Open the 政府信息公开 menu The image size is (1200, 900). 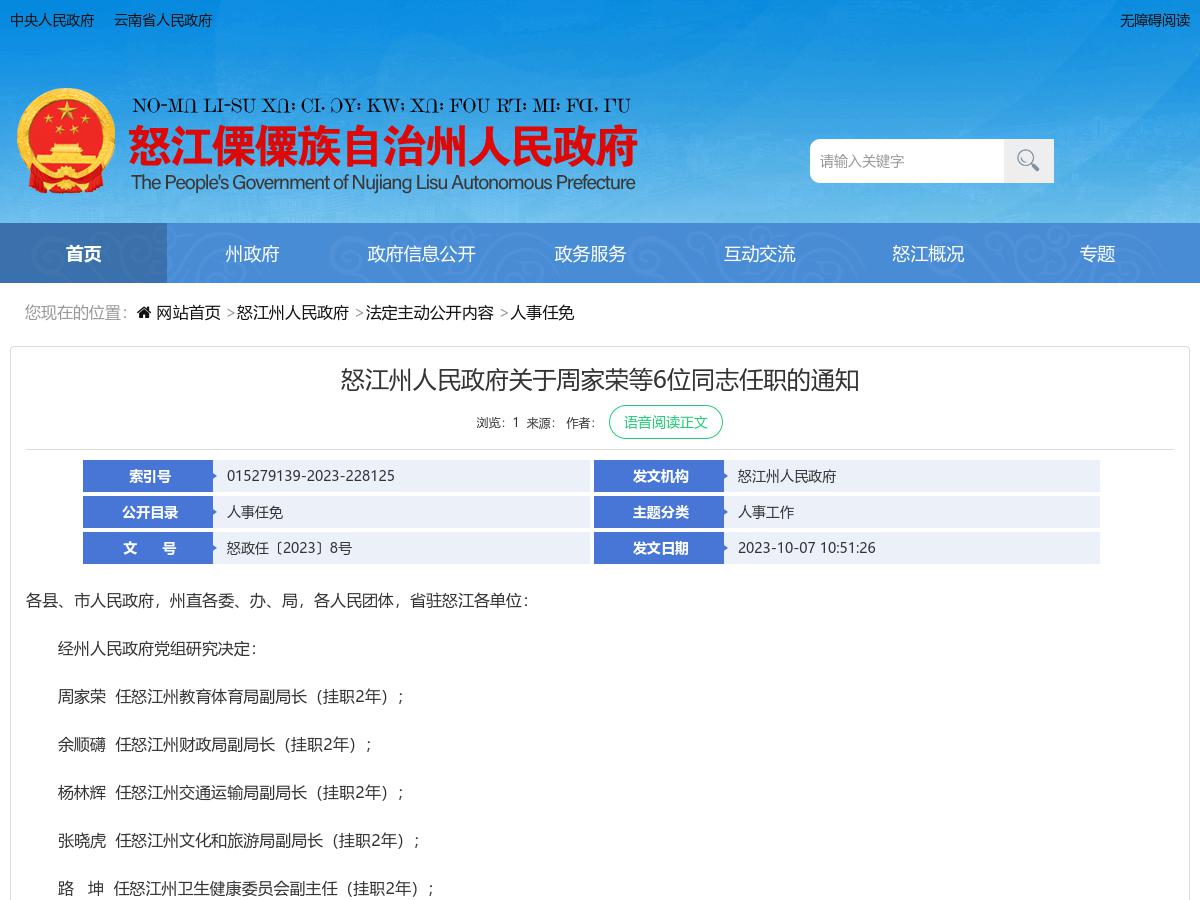tap(421, 254)
